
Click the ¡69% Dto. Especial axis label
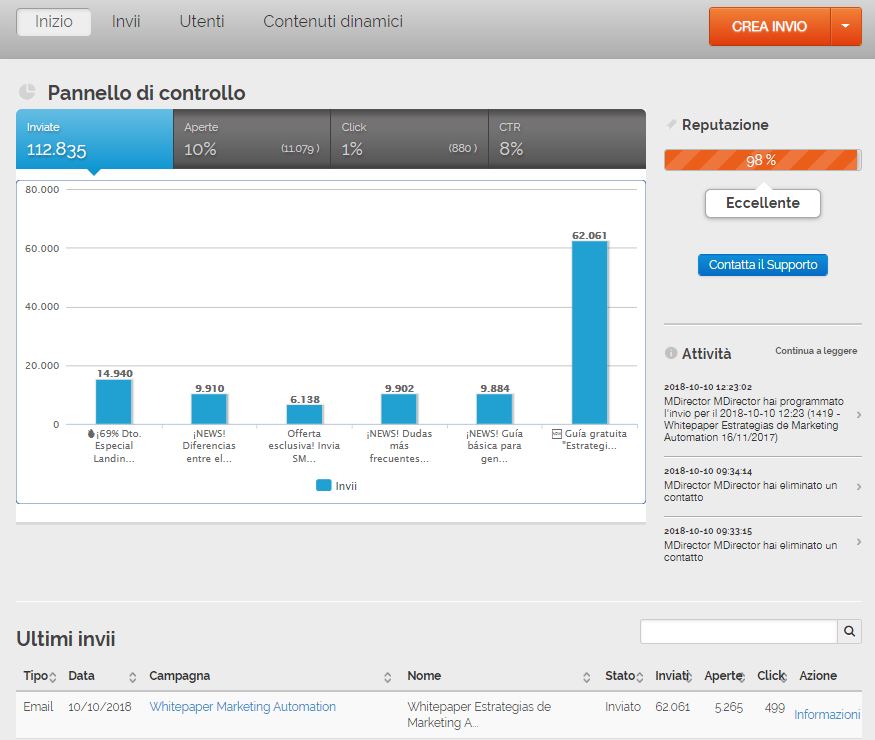(114, 446)
